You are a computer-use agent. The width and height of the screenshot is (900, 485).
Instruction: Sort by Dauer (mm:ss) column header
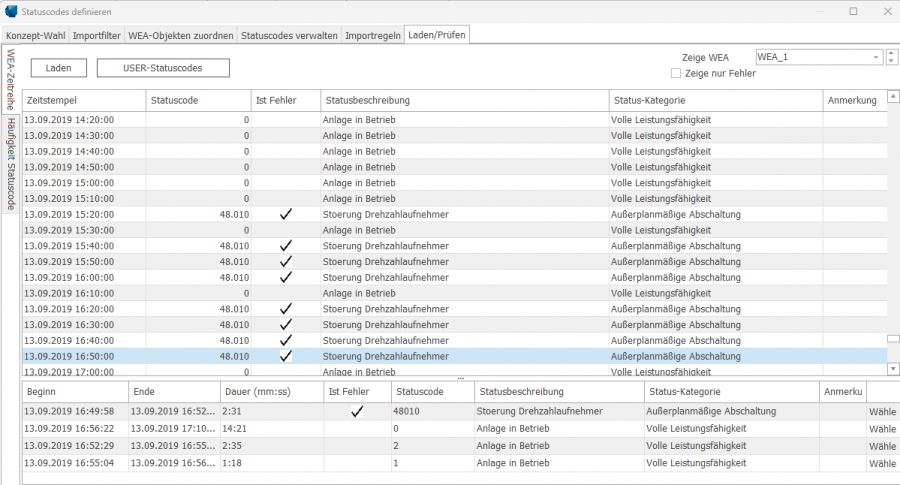coord(271,392)
